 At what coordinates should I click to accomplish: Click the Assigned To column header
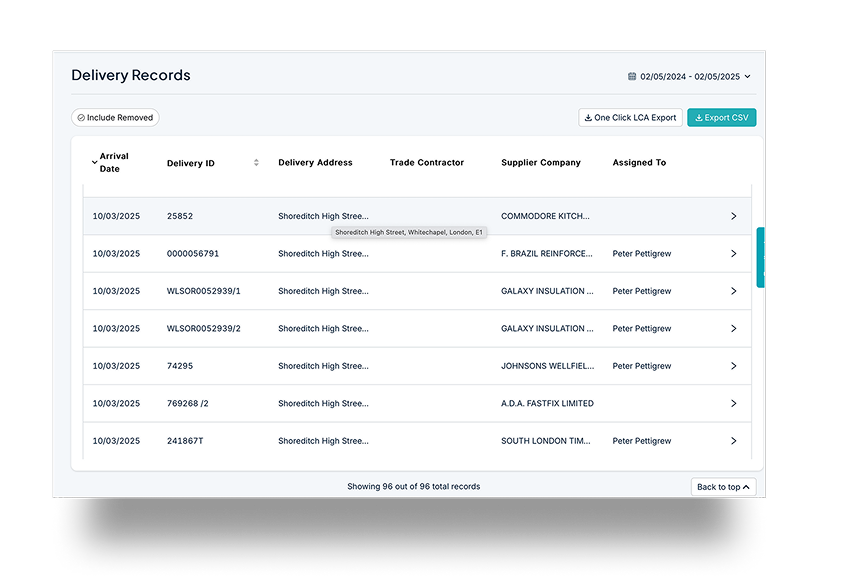(x=639, y=162)
